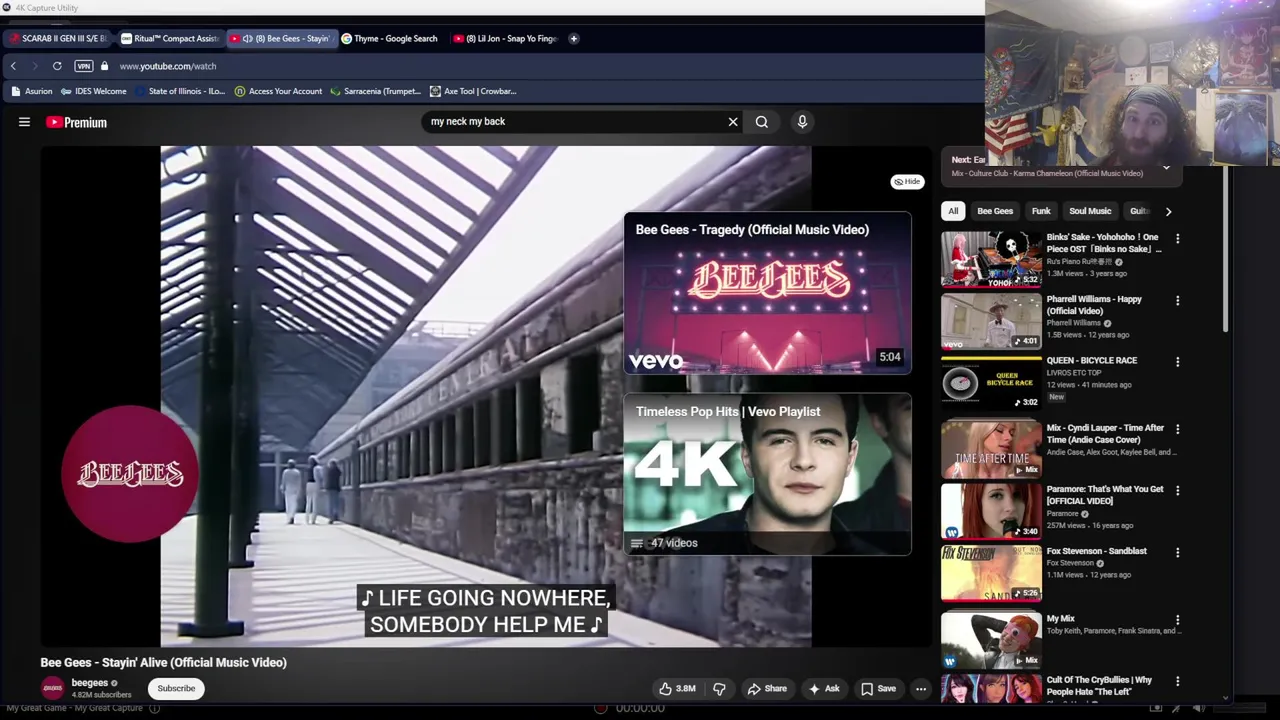This screenshot has width=1280, height=720.
Task: Open options menu for Cyndi Lauper mix
Action: pos(1177,429)
